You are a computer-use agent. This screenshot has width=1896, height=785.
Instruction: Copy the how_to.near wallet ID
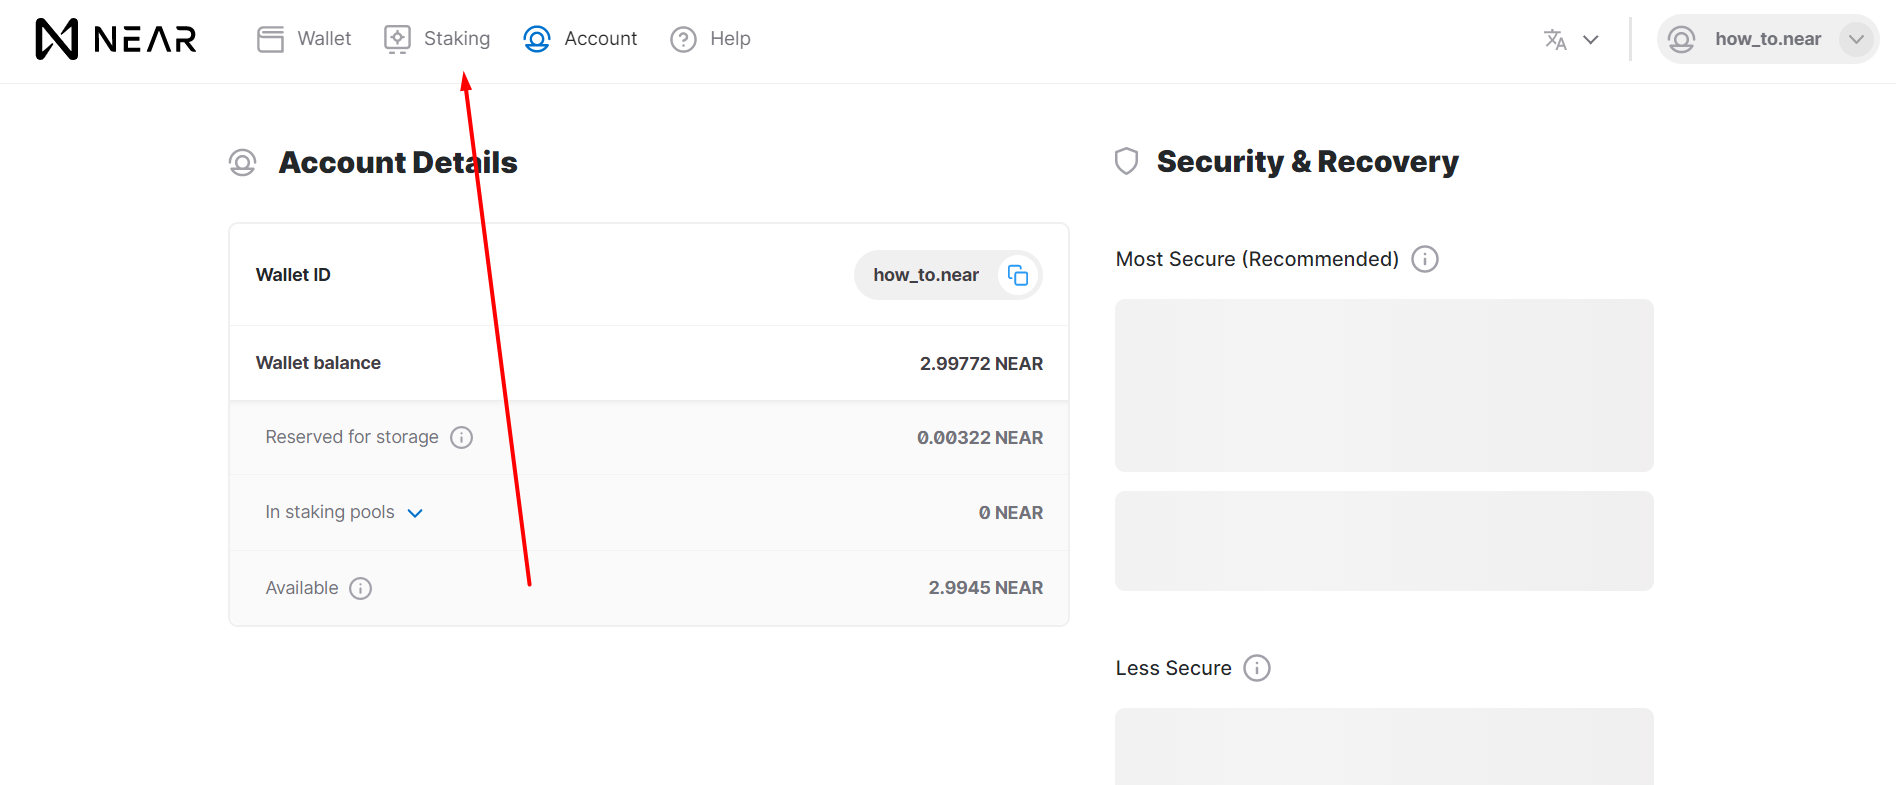1018,275
